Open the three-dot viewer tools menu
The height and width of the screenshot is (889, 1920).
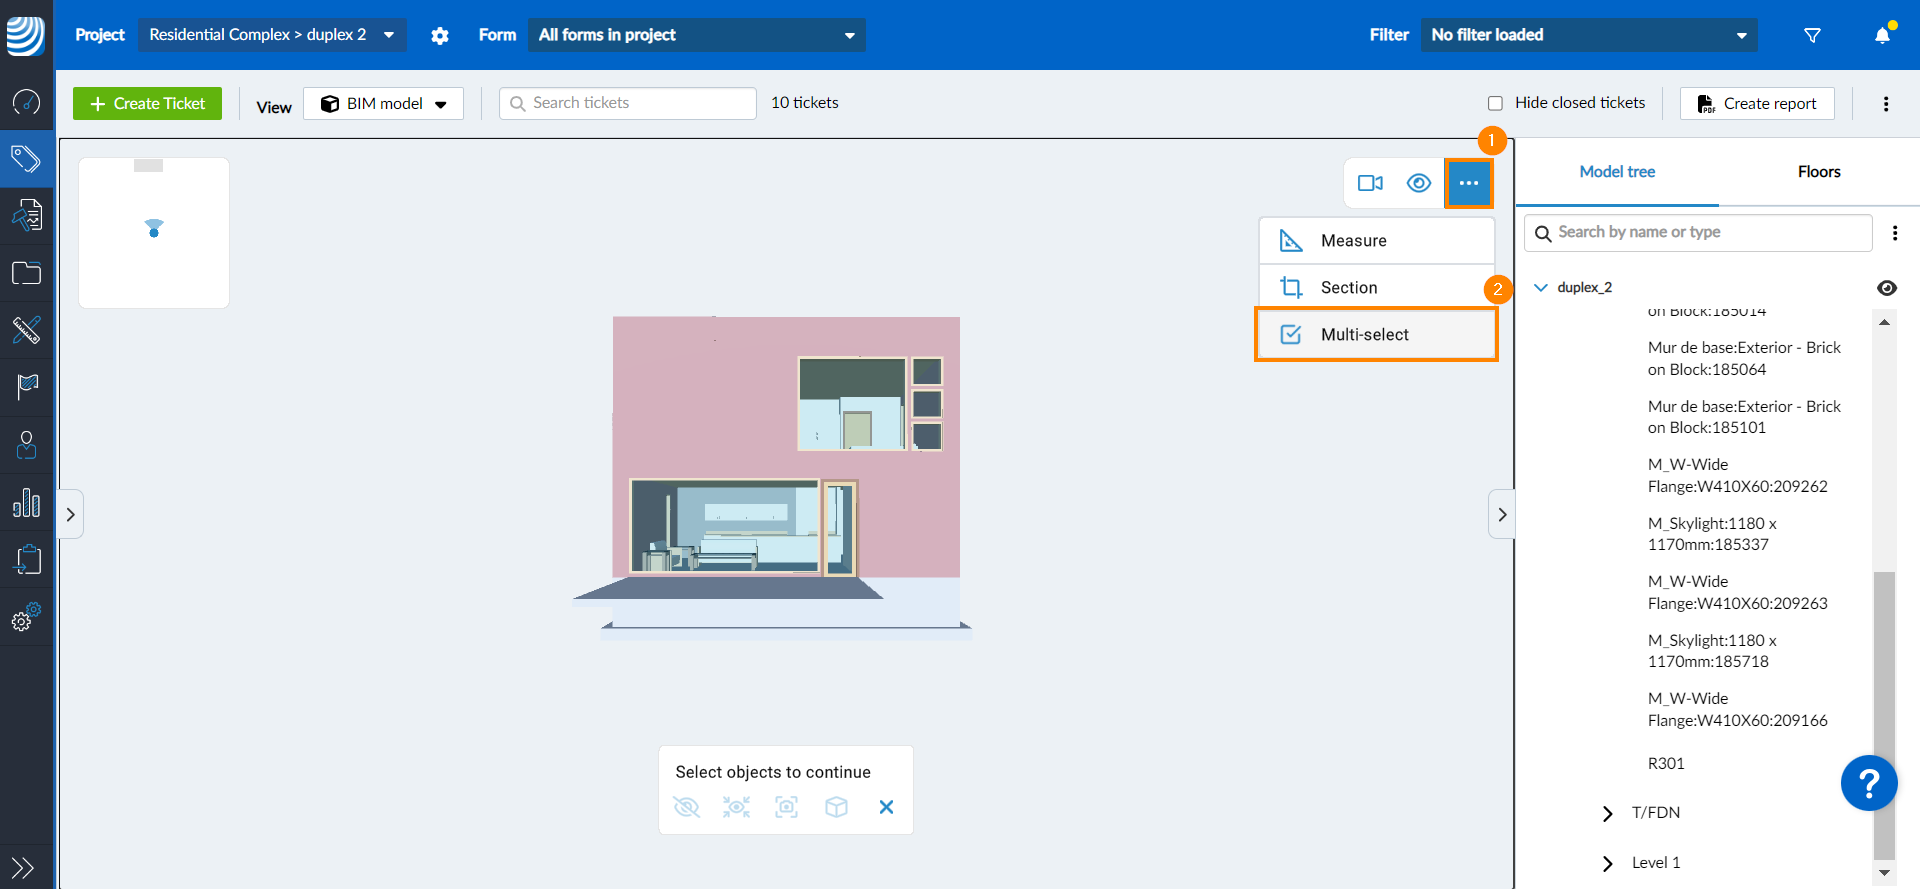tap(1468, 183)
